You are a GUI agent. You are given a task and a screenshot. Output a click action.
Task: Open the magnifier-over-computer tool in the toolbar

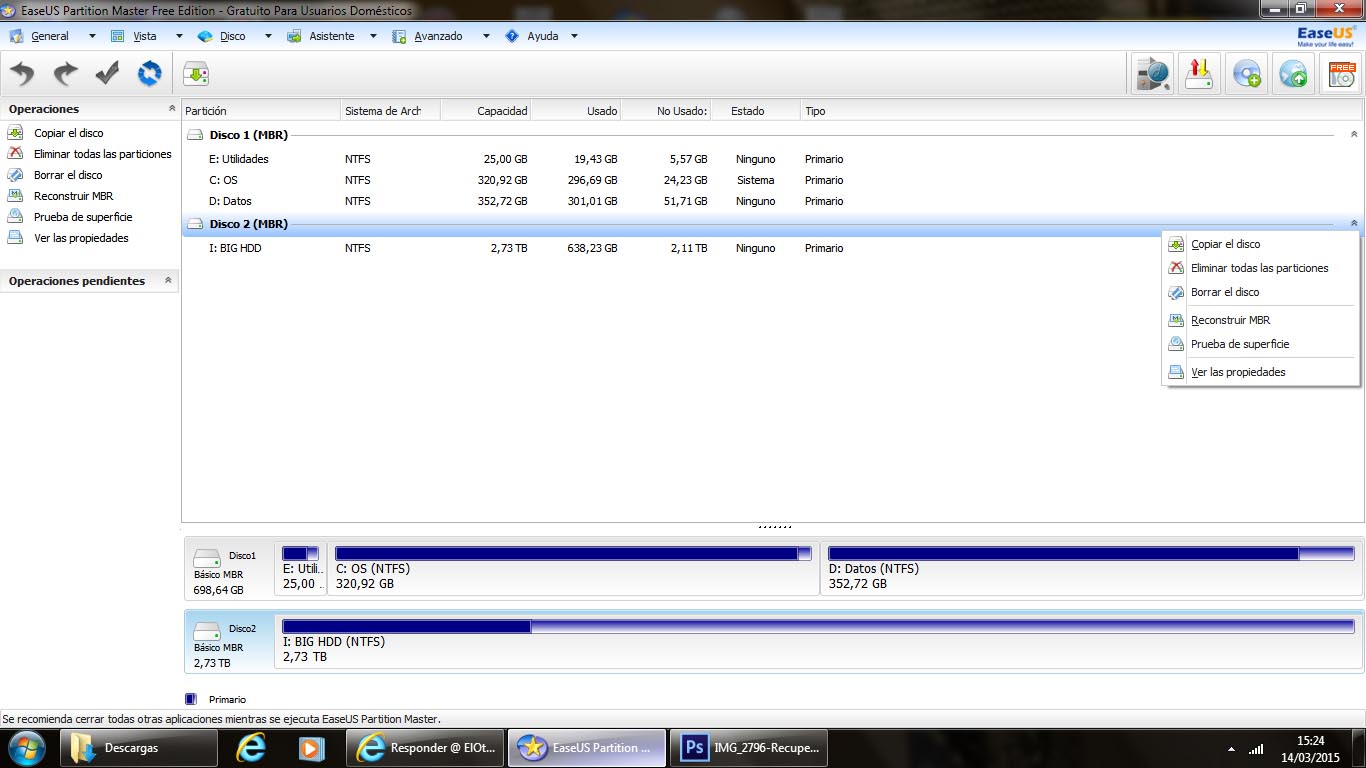[1152, 74]
